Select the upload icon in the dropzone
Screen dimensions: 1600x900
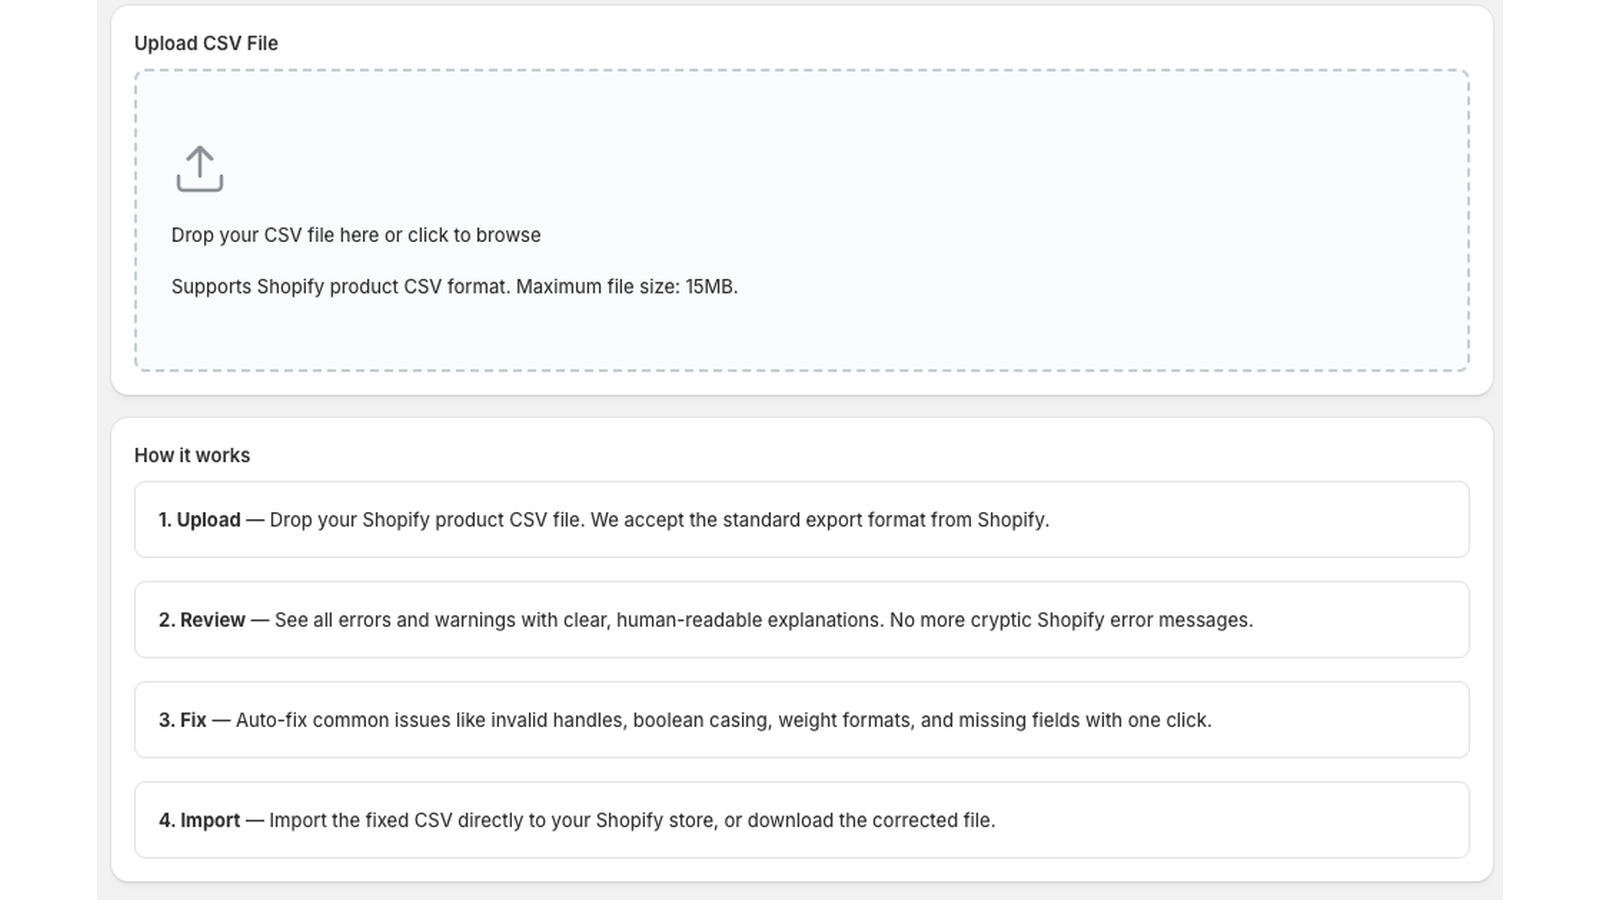(x=200, y=168)
